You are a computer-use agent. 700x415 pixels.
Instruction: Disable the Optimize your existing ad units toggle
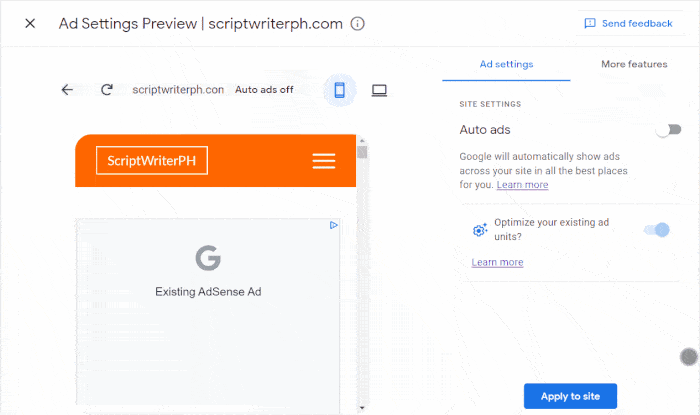(657, 230)
